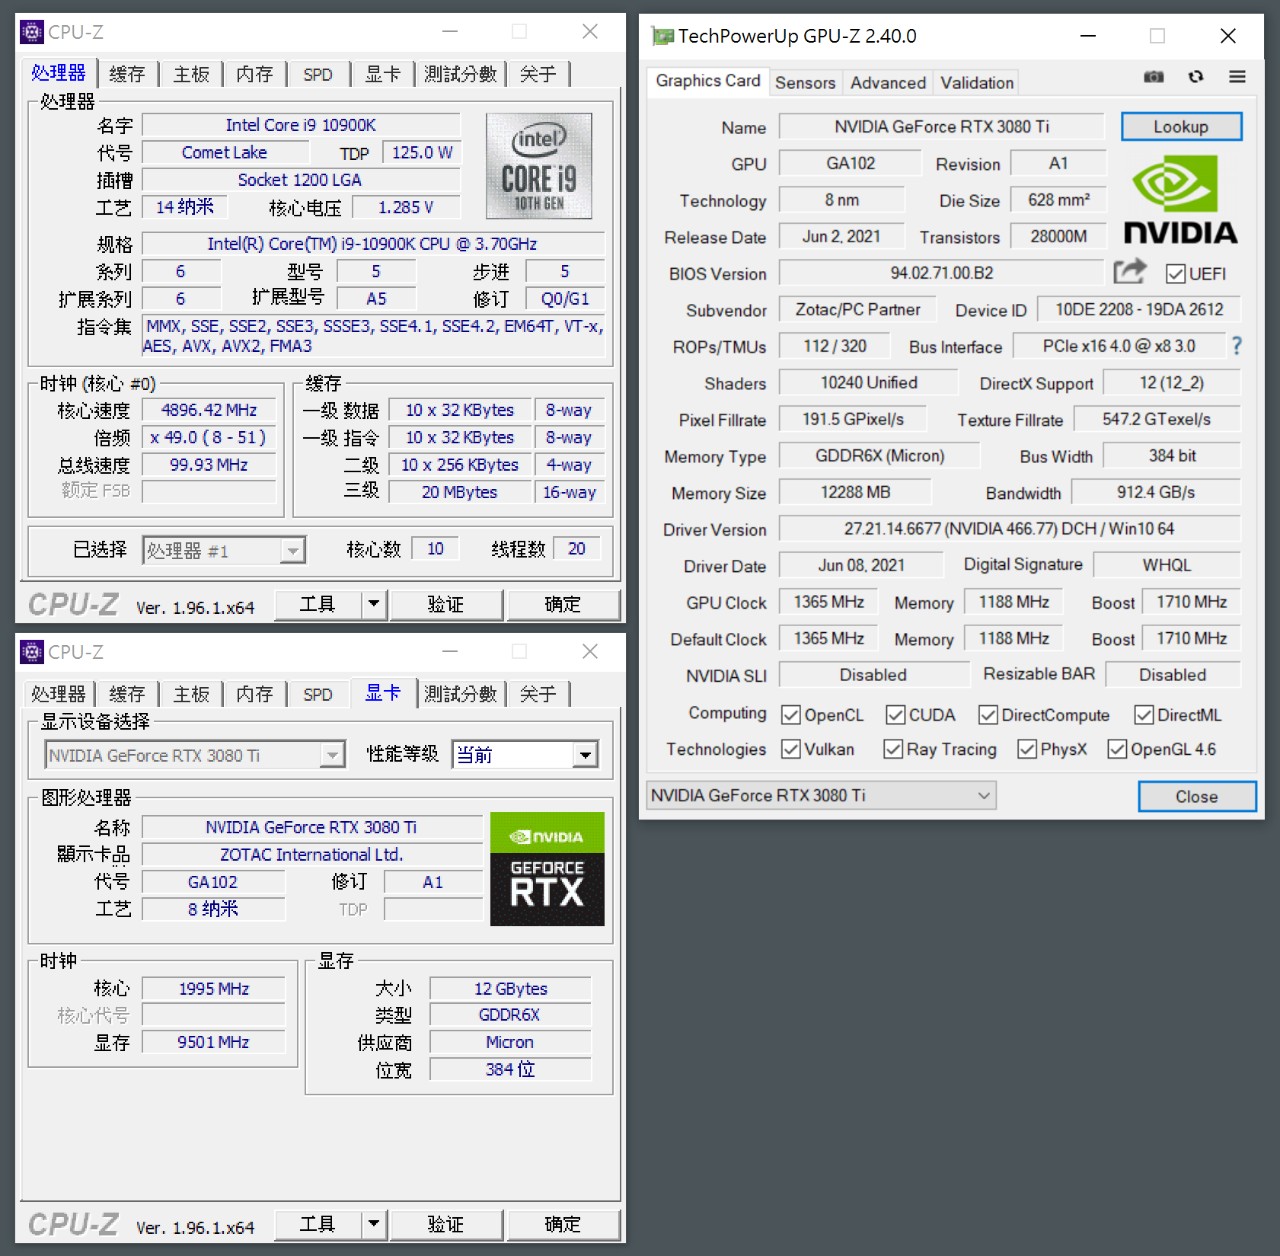This screenshot has width=1280, height=1256.
Task: Click the Resizable BAR Disabled field
Action: pos(1173,674)
